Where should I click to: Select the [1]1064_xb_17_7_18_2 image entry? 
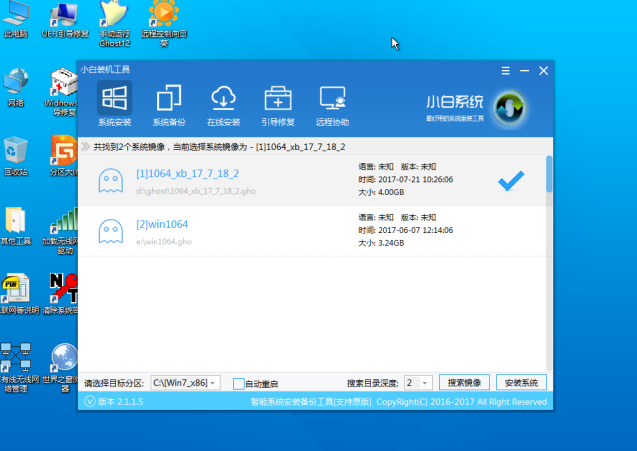pos(312,180)
